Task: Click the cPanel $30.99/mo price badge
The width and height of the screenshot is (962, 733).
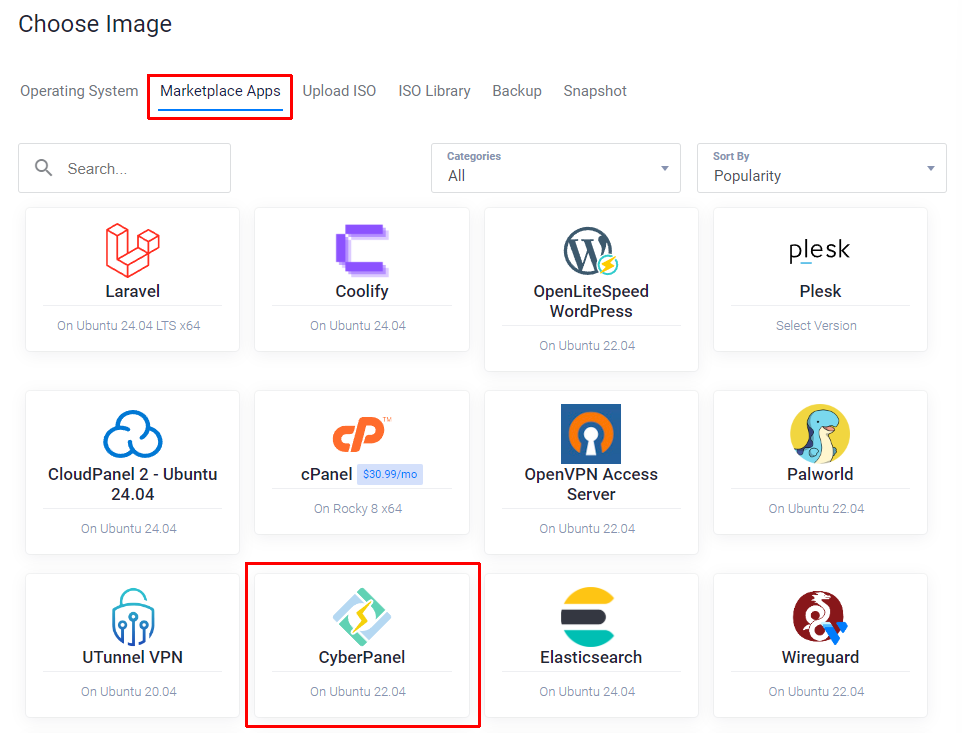Action: tap(390, 474)
